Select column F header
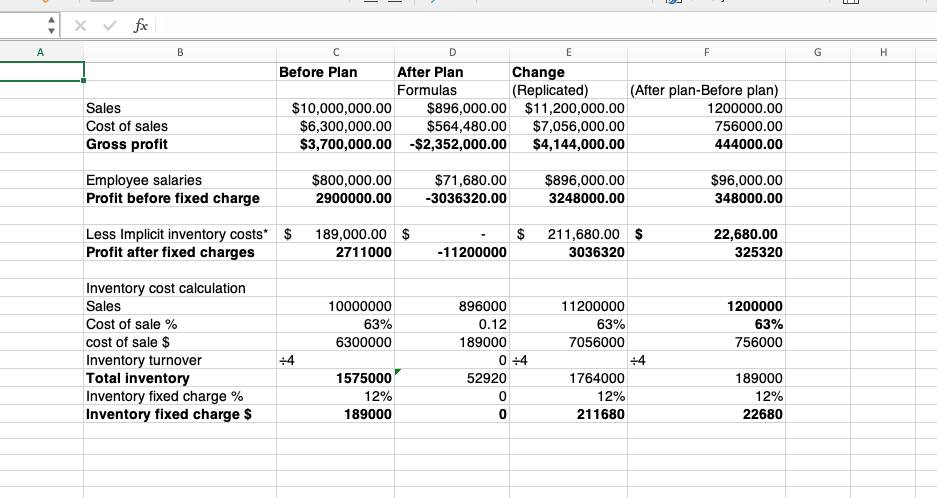 point(706,52)
